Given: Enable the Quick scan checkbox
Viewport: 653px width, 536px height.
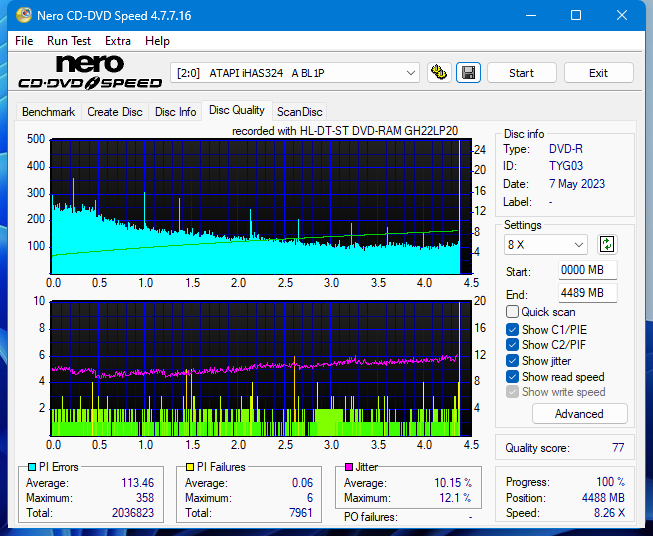Looking at the screenshot, I should click(x=513, y=312).
